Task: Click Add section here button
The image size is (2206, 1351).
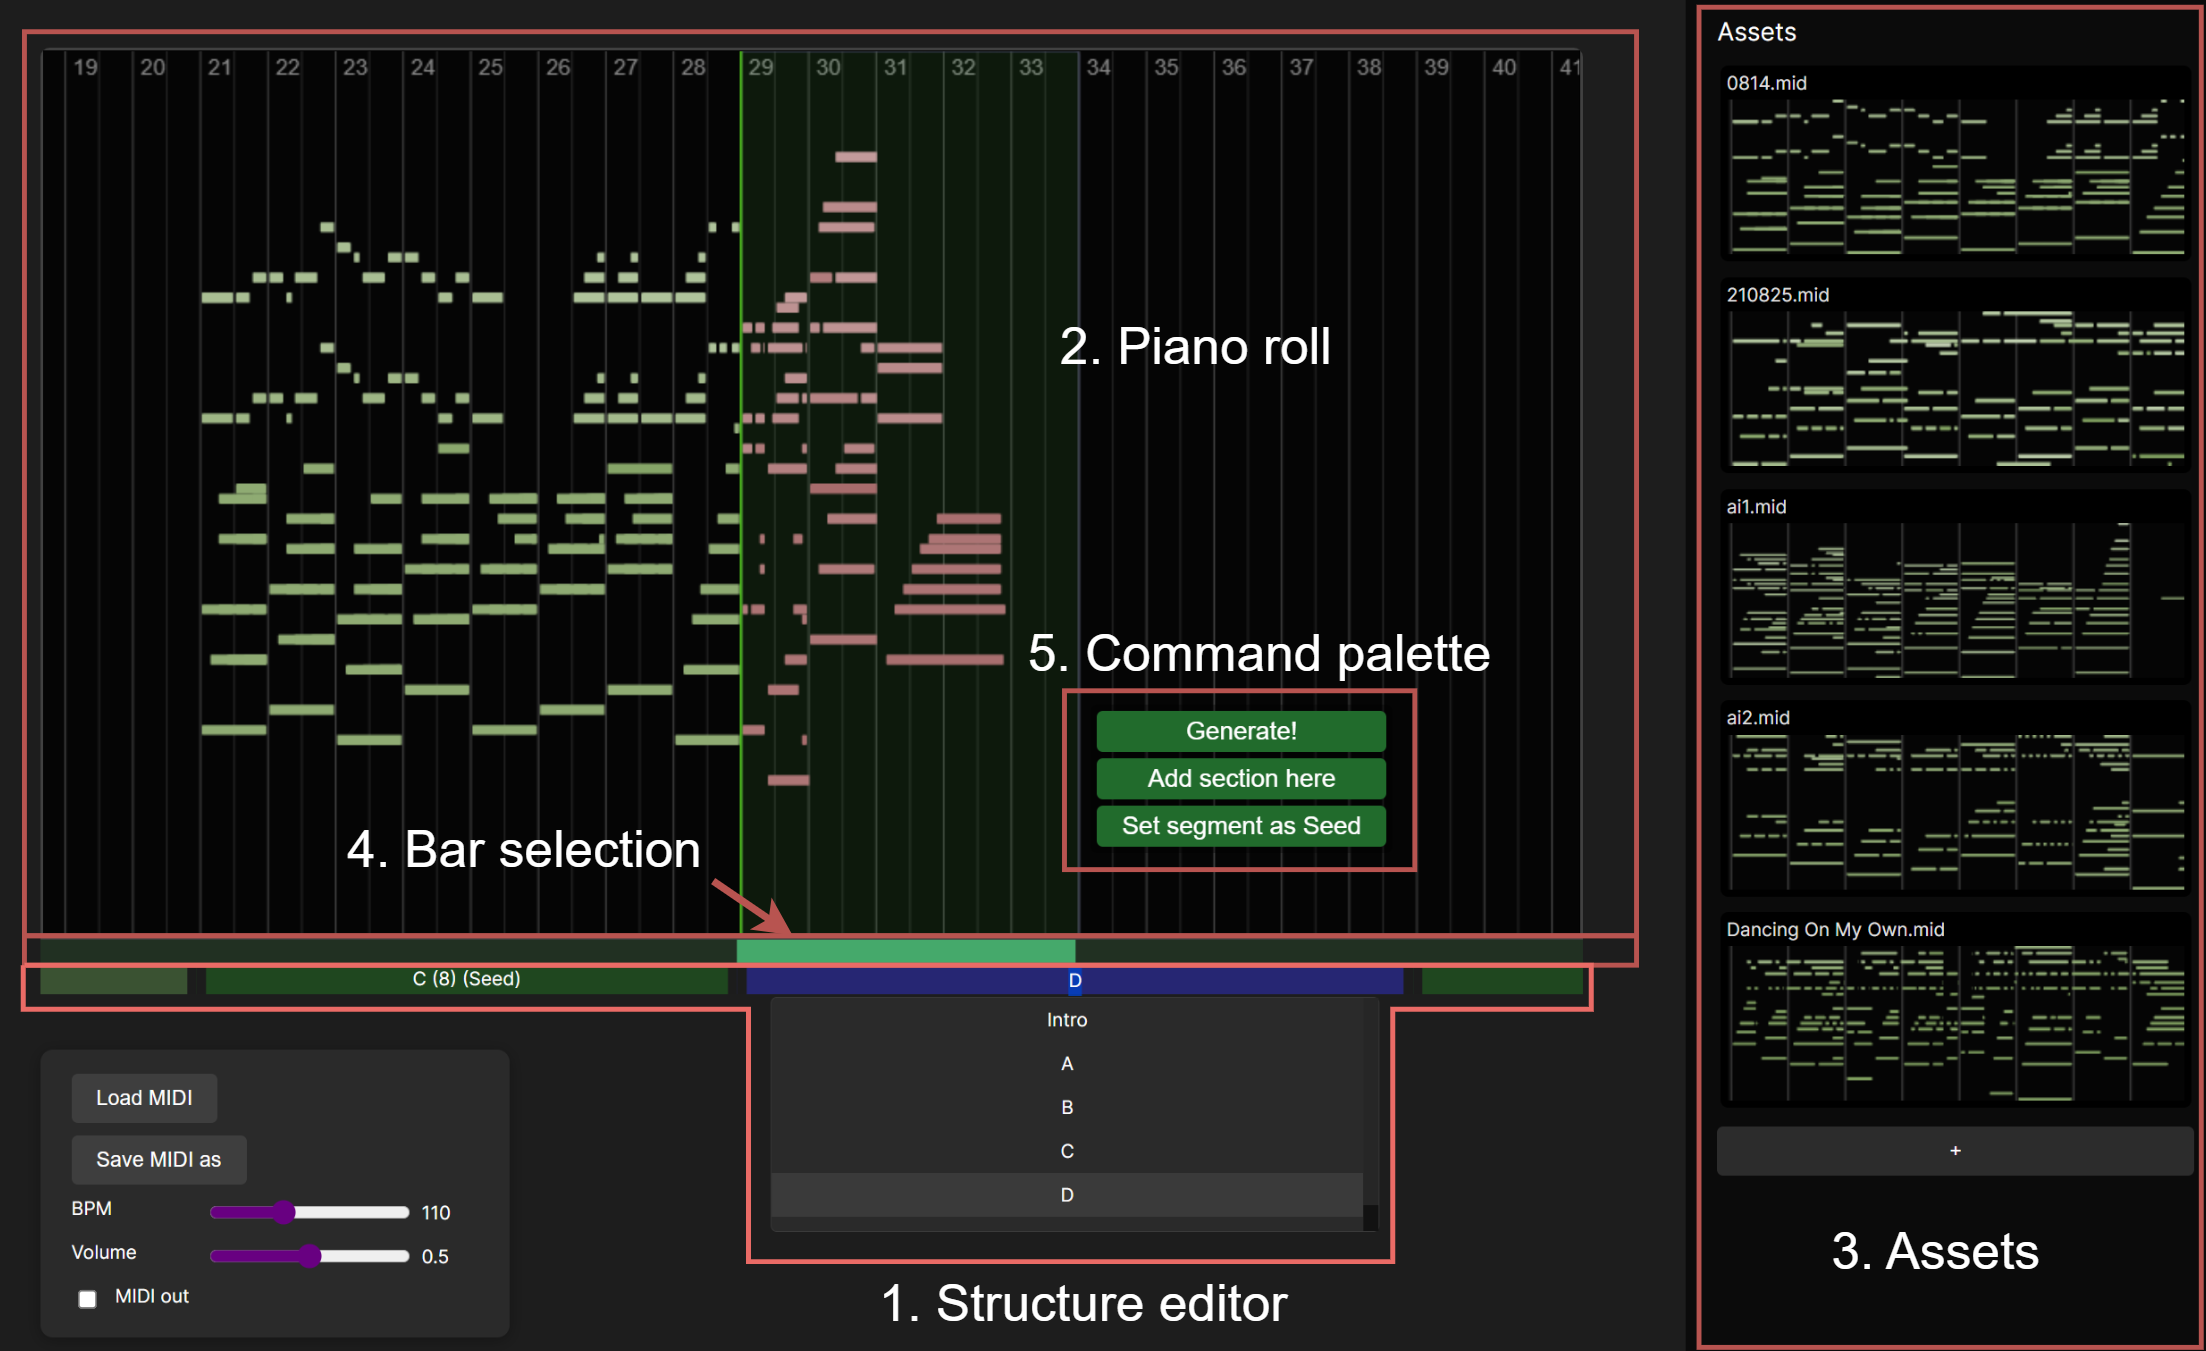Action: [1240, 778]
